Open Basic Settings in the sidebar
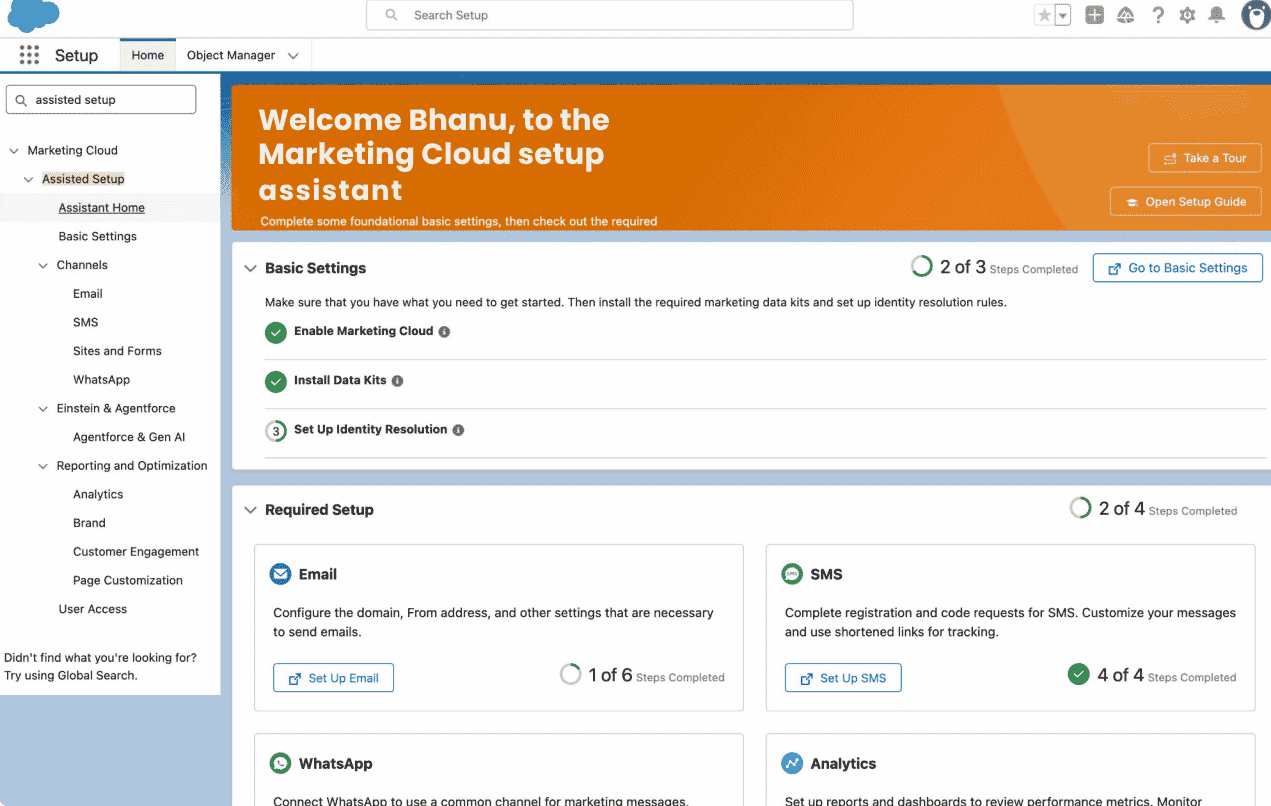The image size is (1271, 806). click(98, 237)
